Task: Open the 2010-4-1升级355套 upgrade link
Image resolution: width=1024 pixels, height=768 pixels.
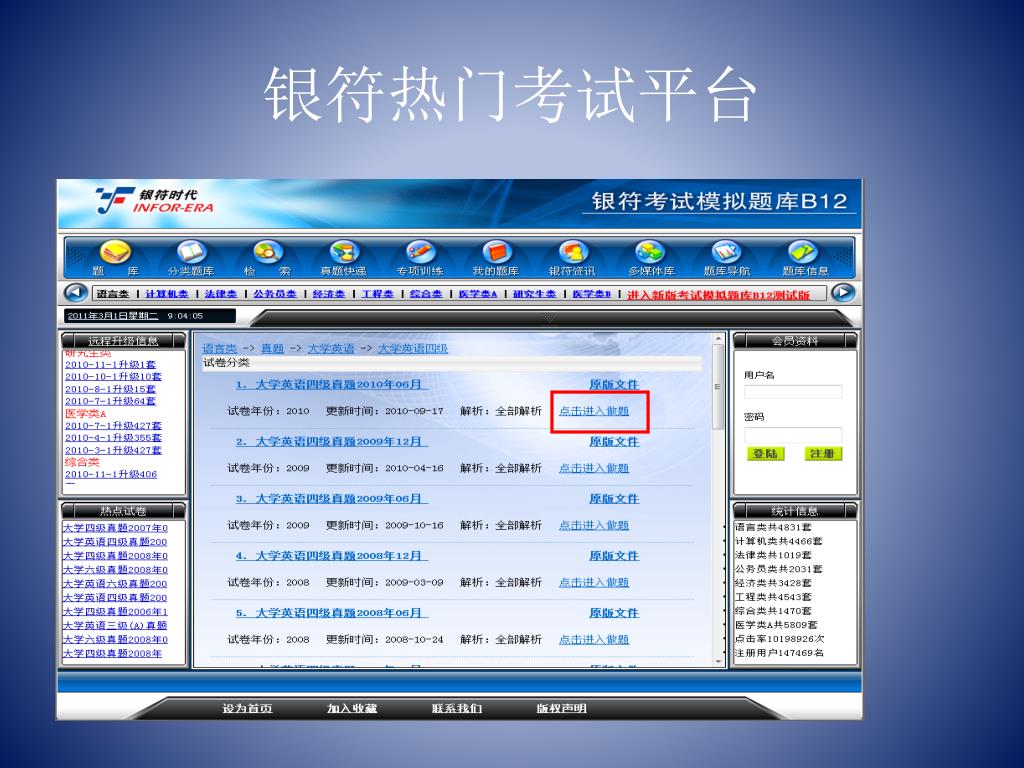Action: click(113, 438)
